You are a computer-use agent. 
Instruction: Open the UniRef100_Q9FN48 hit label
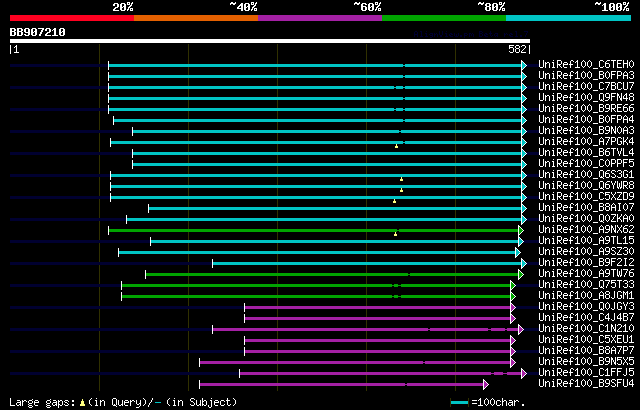coord(586,98)
